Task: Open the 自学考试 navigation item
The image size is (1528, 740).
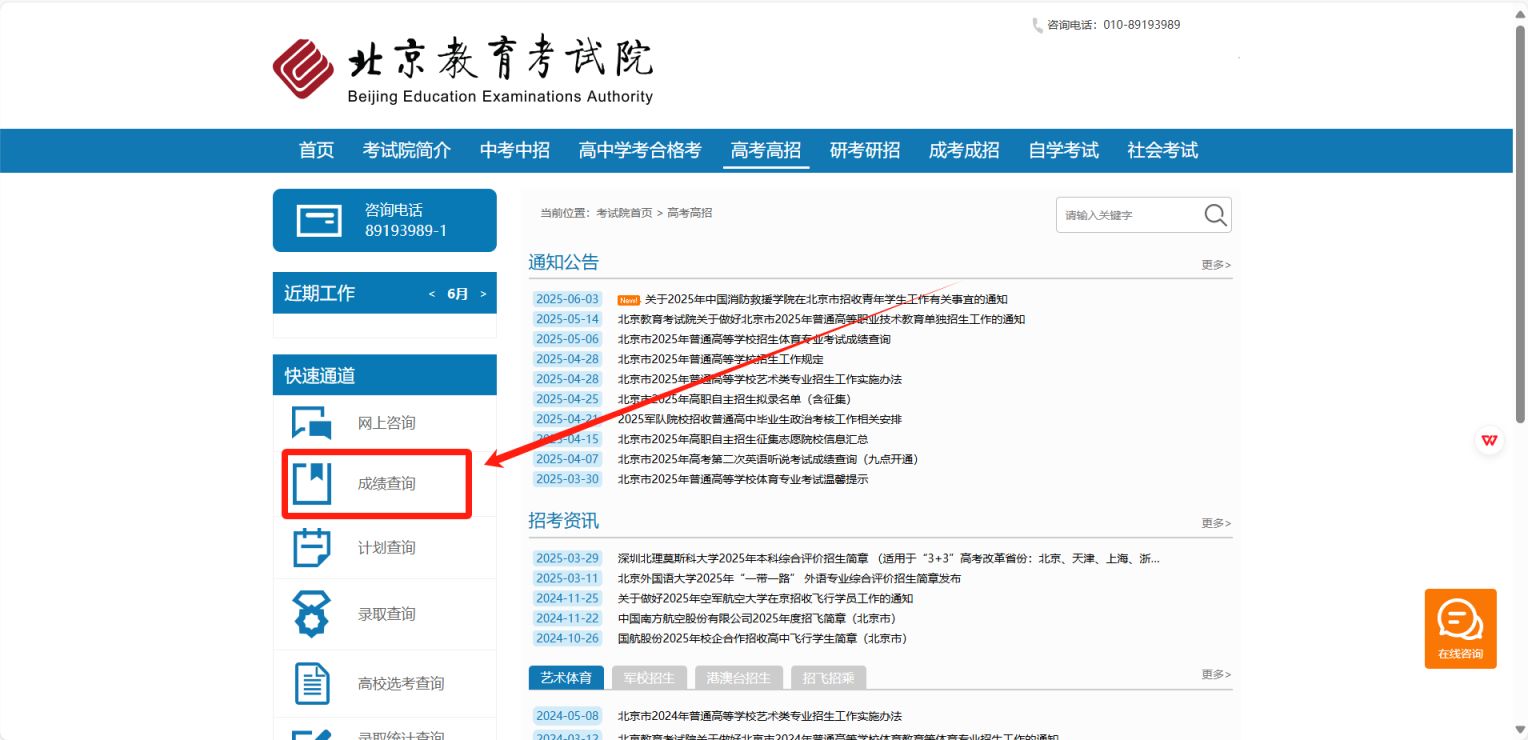Action: (1064, 150)
